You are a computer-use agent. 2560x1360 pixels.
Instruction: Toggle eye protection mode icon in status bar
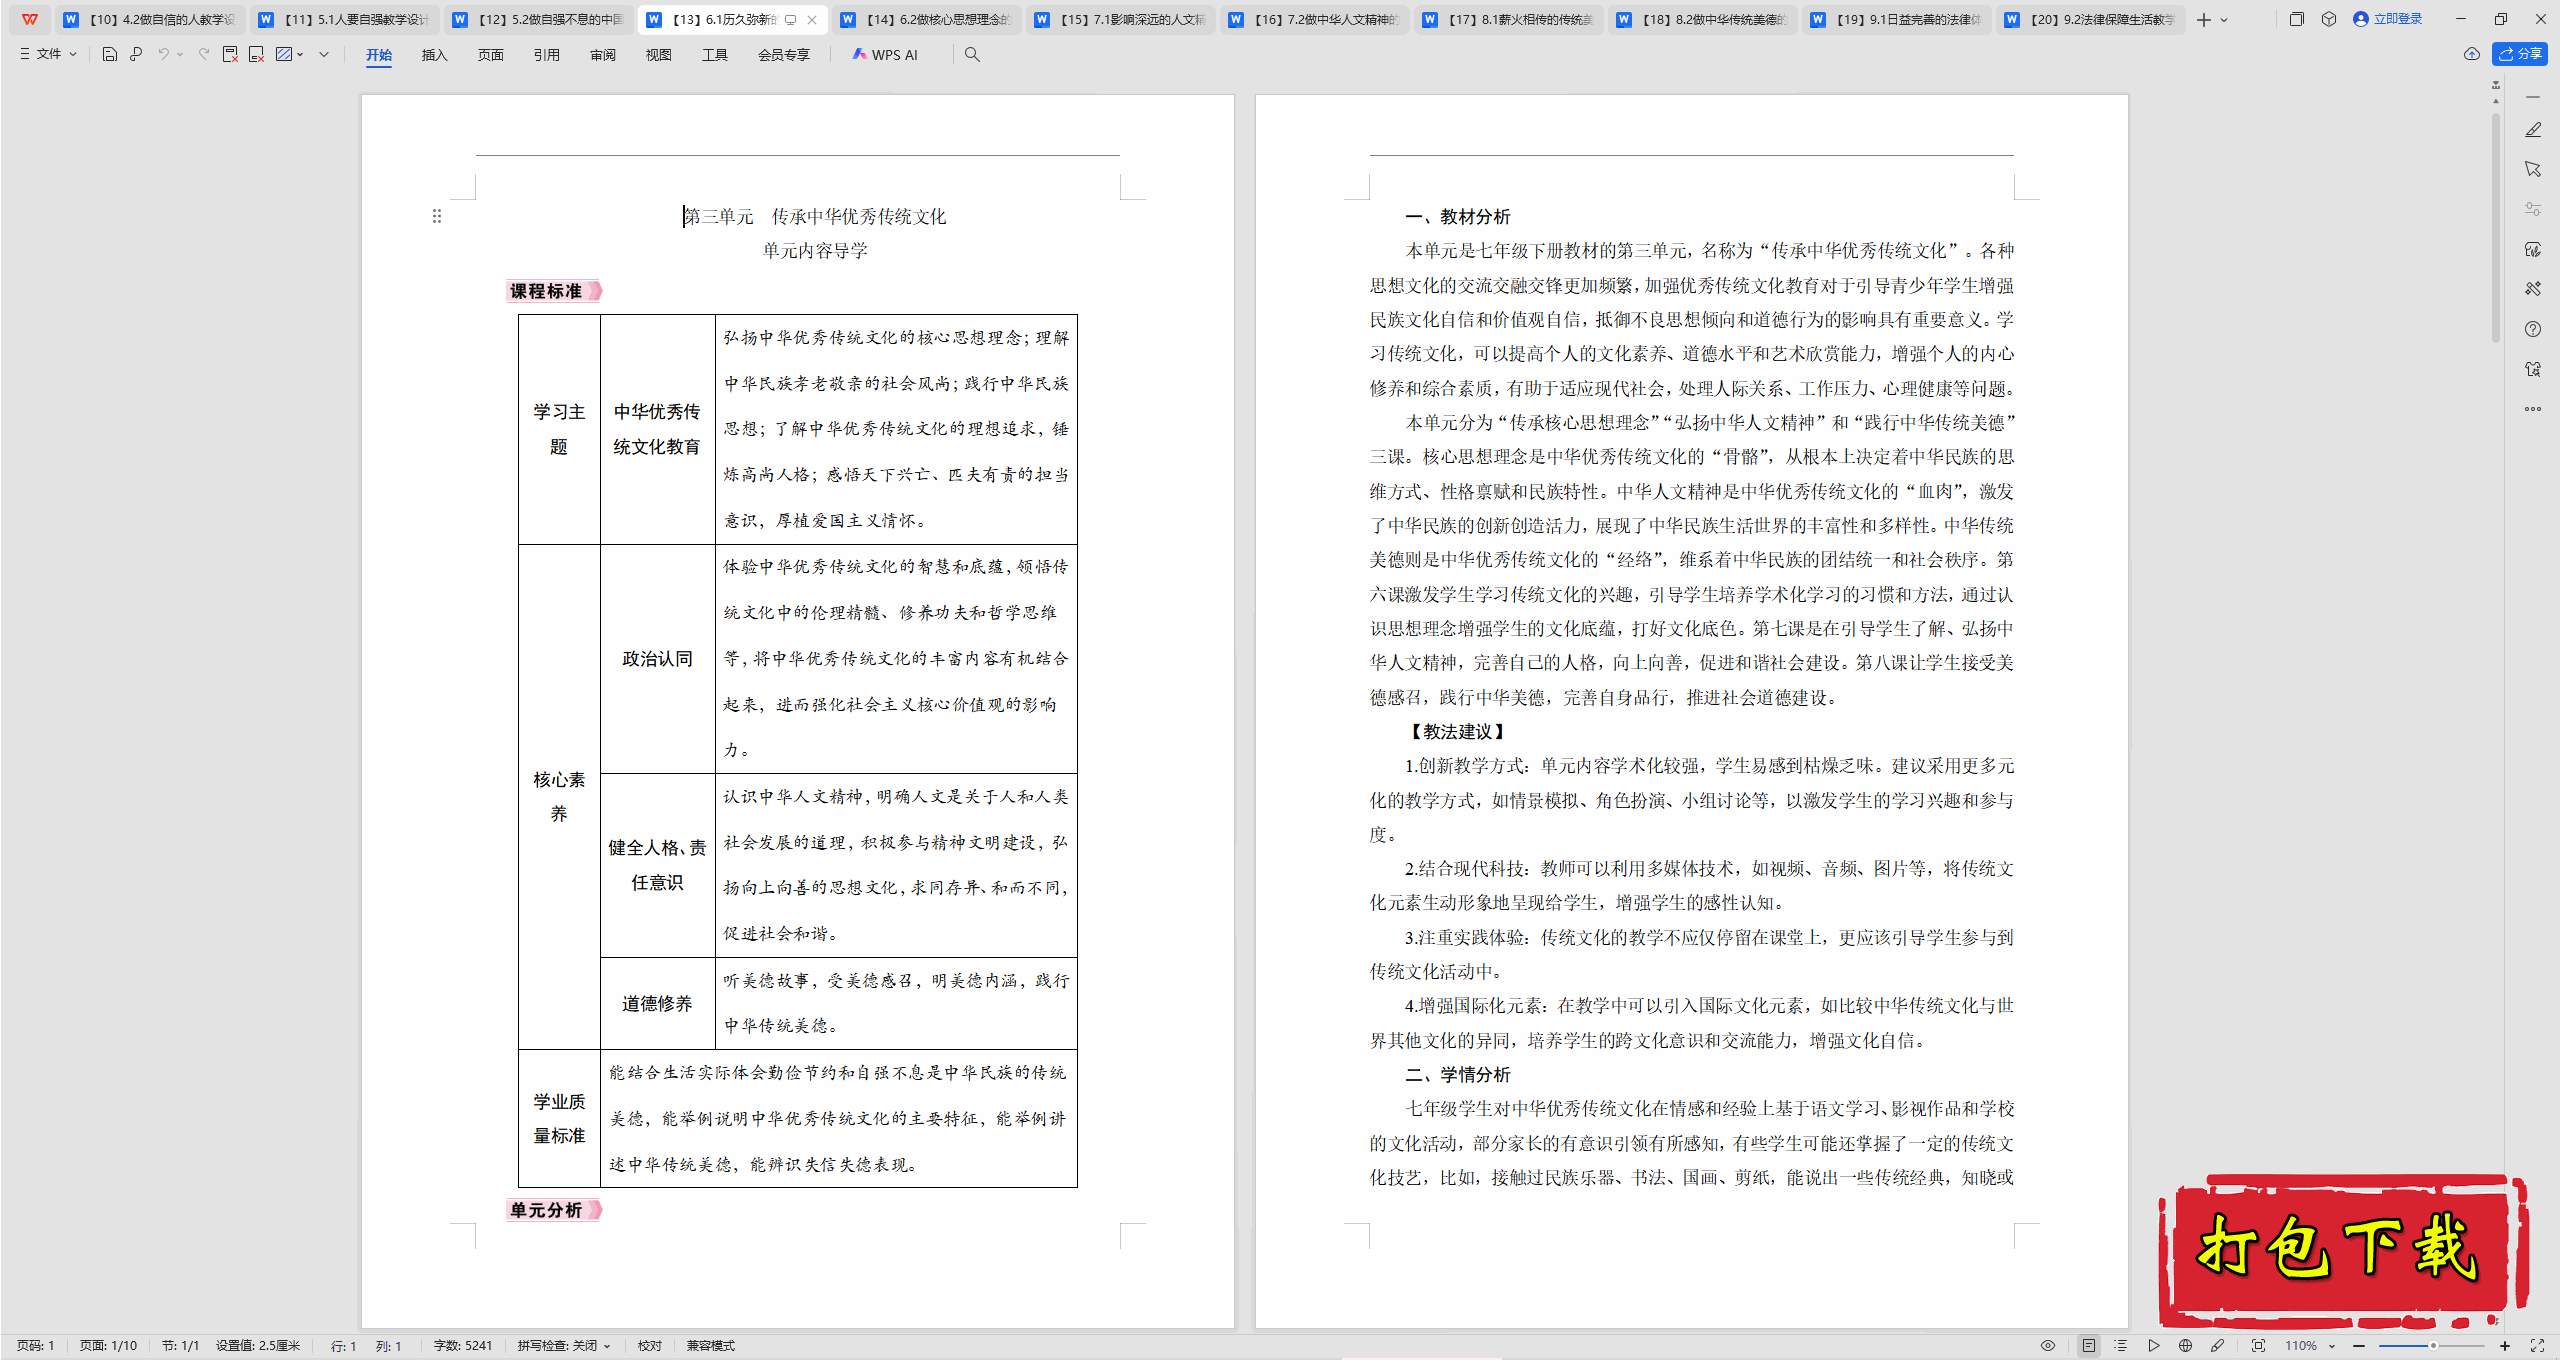2048,1346
